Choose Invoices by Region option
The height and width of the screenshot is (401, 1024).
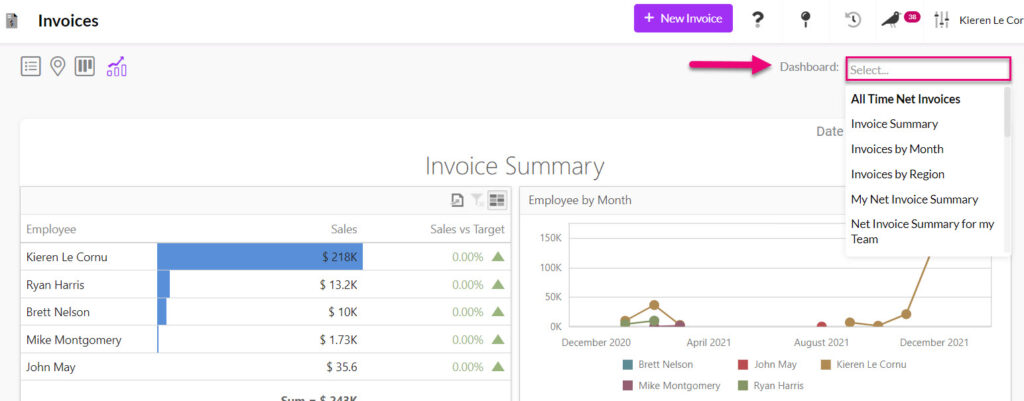pos(897,174)
